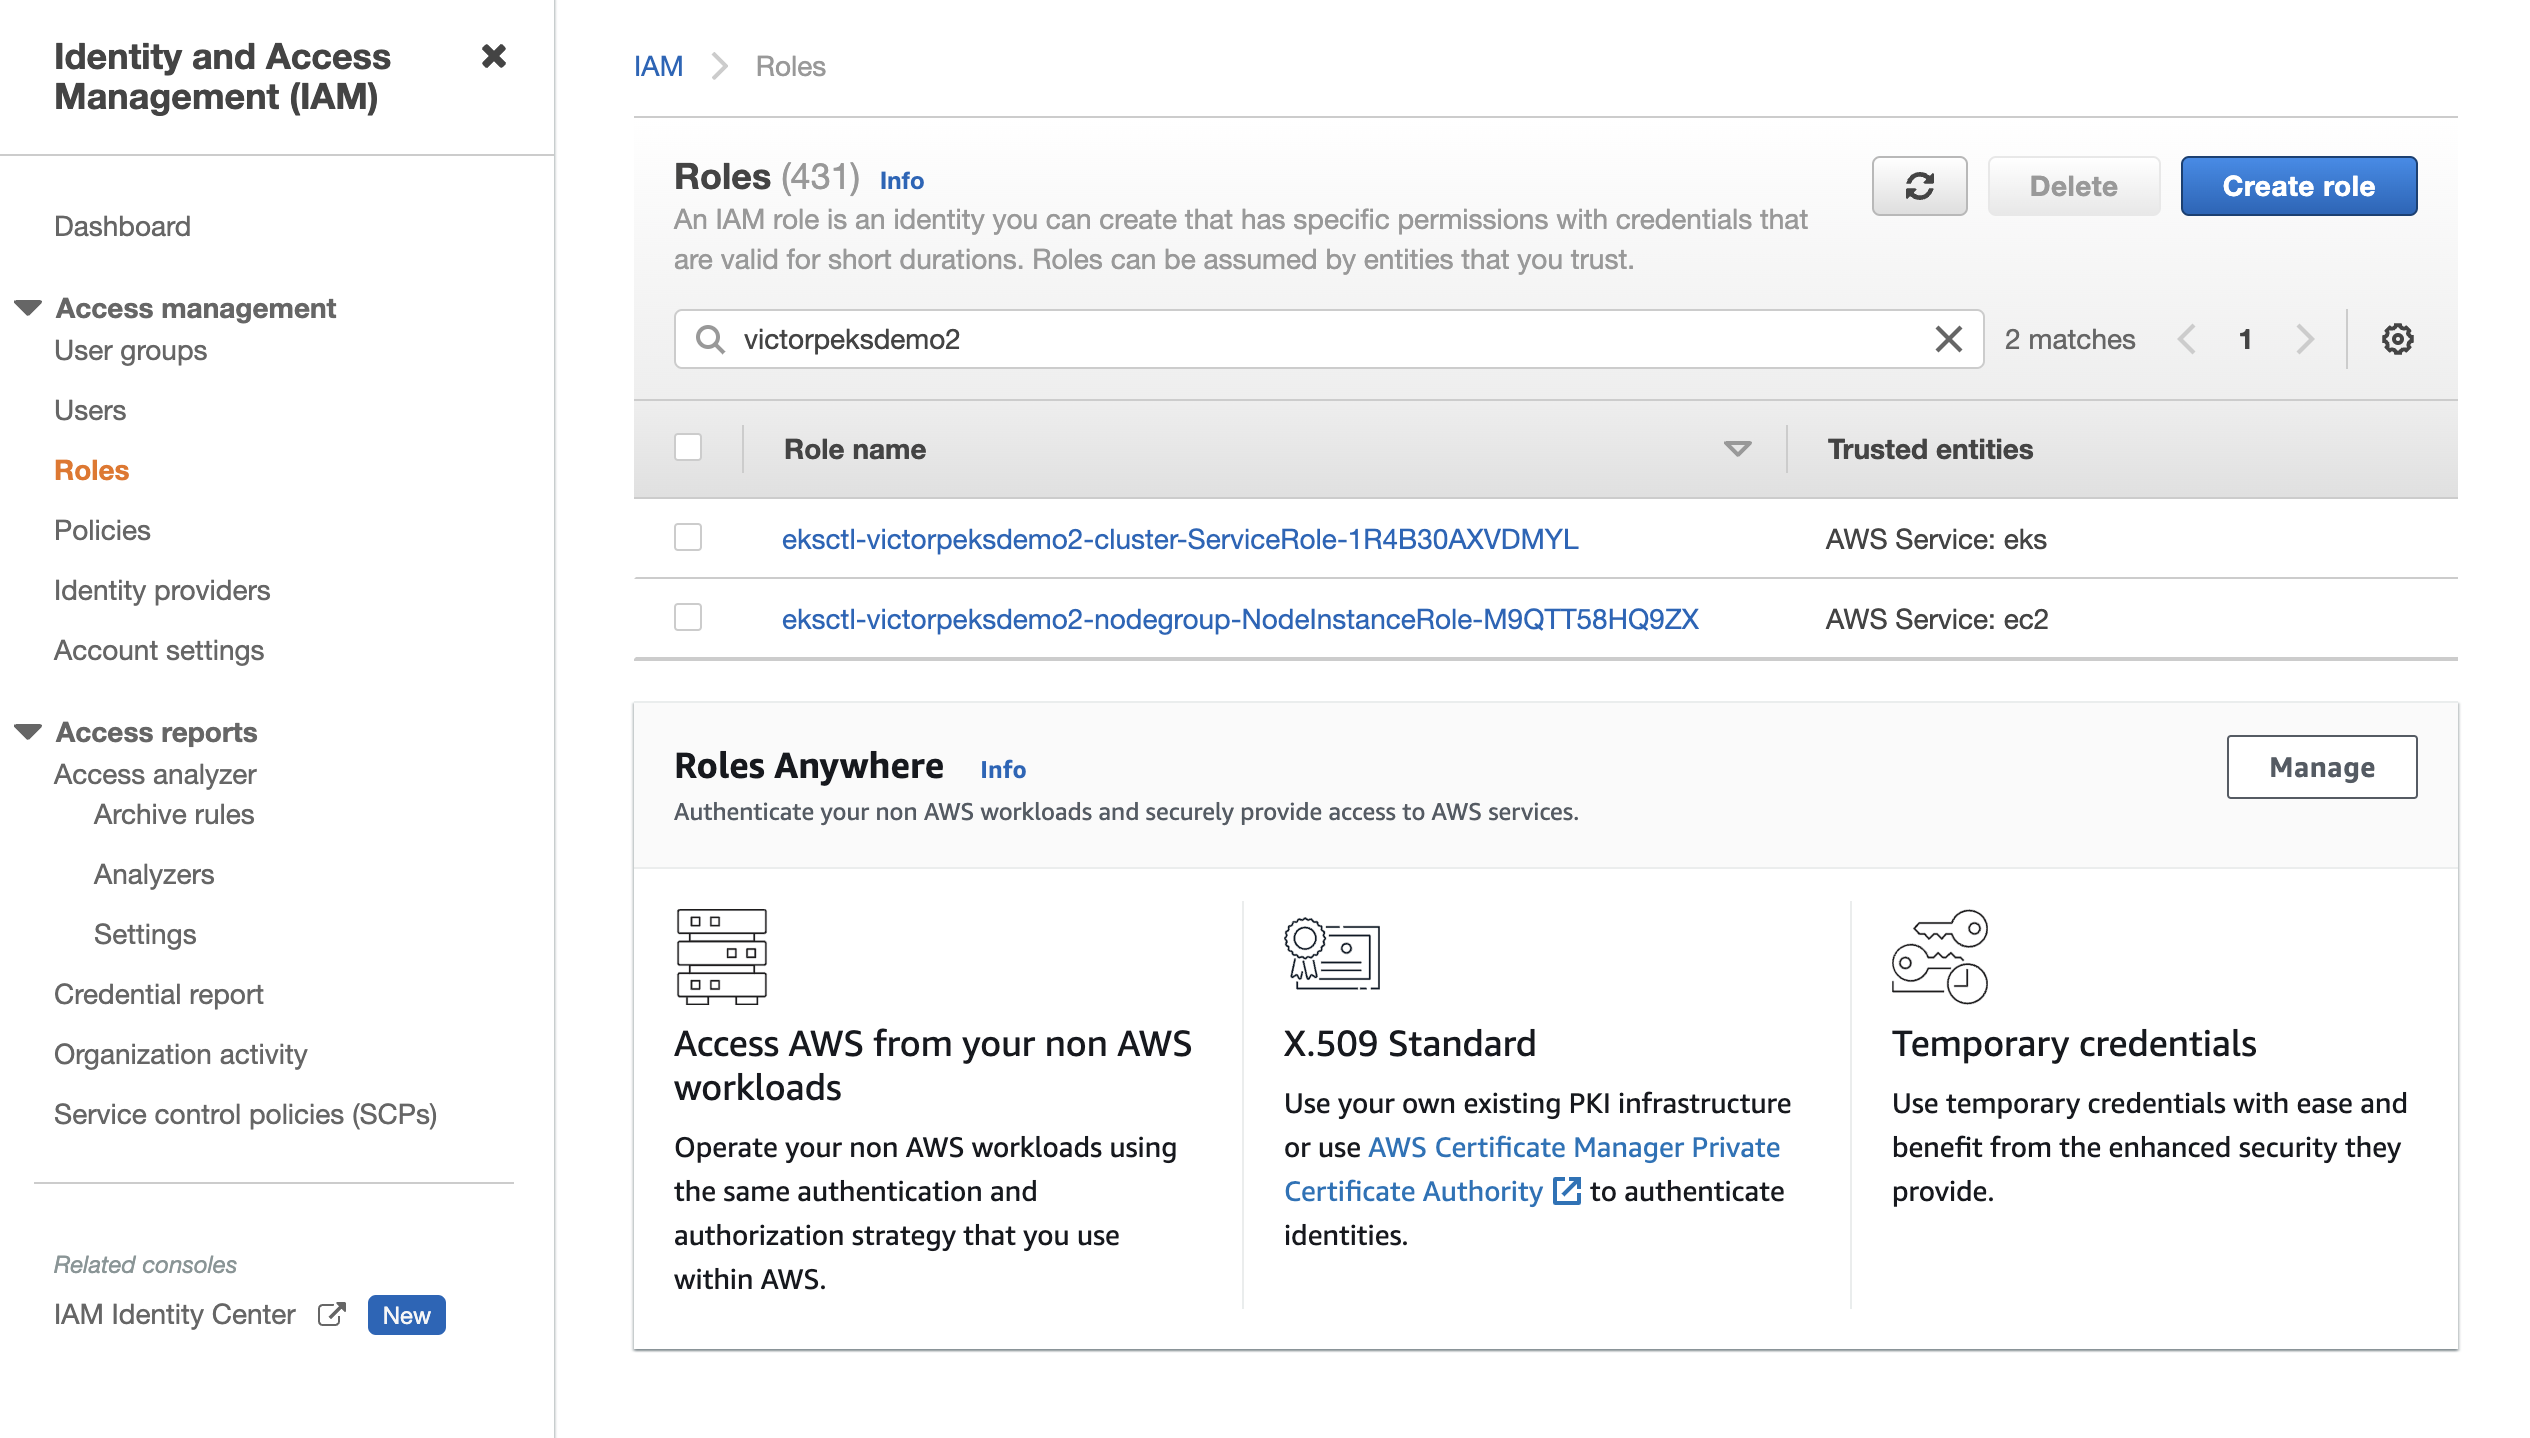The width and height of the screenshot is (2530, 1438).
Task: Navigate to Credential report
Action: tap(158, 994)
